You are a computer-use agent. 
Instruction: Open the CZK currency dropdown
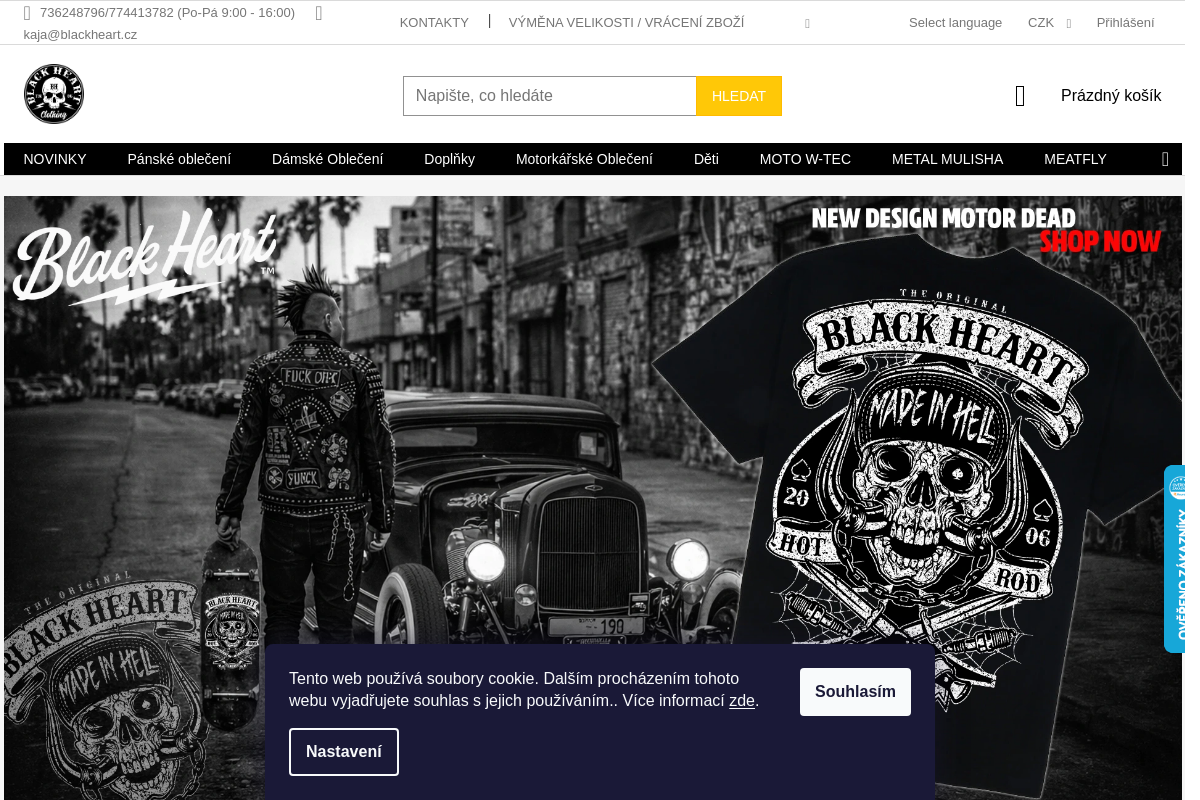pyautogui.click(x=1049, y=23)
